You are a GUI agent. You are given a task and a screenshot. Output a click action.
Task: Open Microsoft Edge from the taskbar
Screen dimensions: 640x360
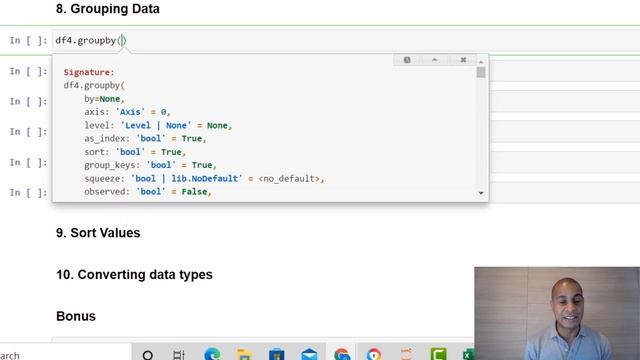point(212,354)
